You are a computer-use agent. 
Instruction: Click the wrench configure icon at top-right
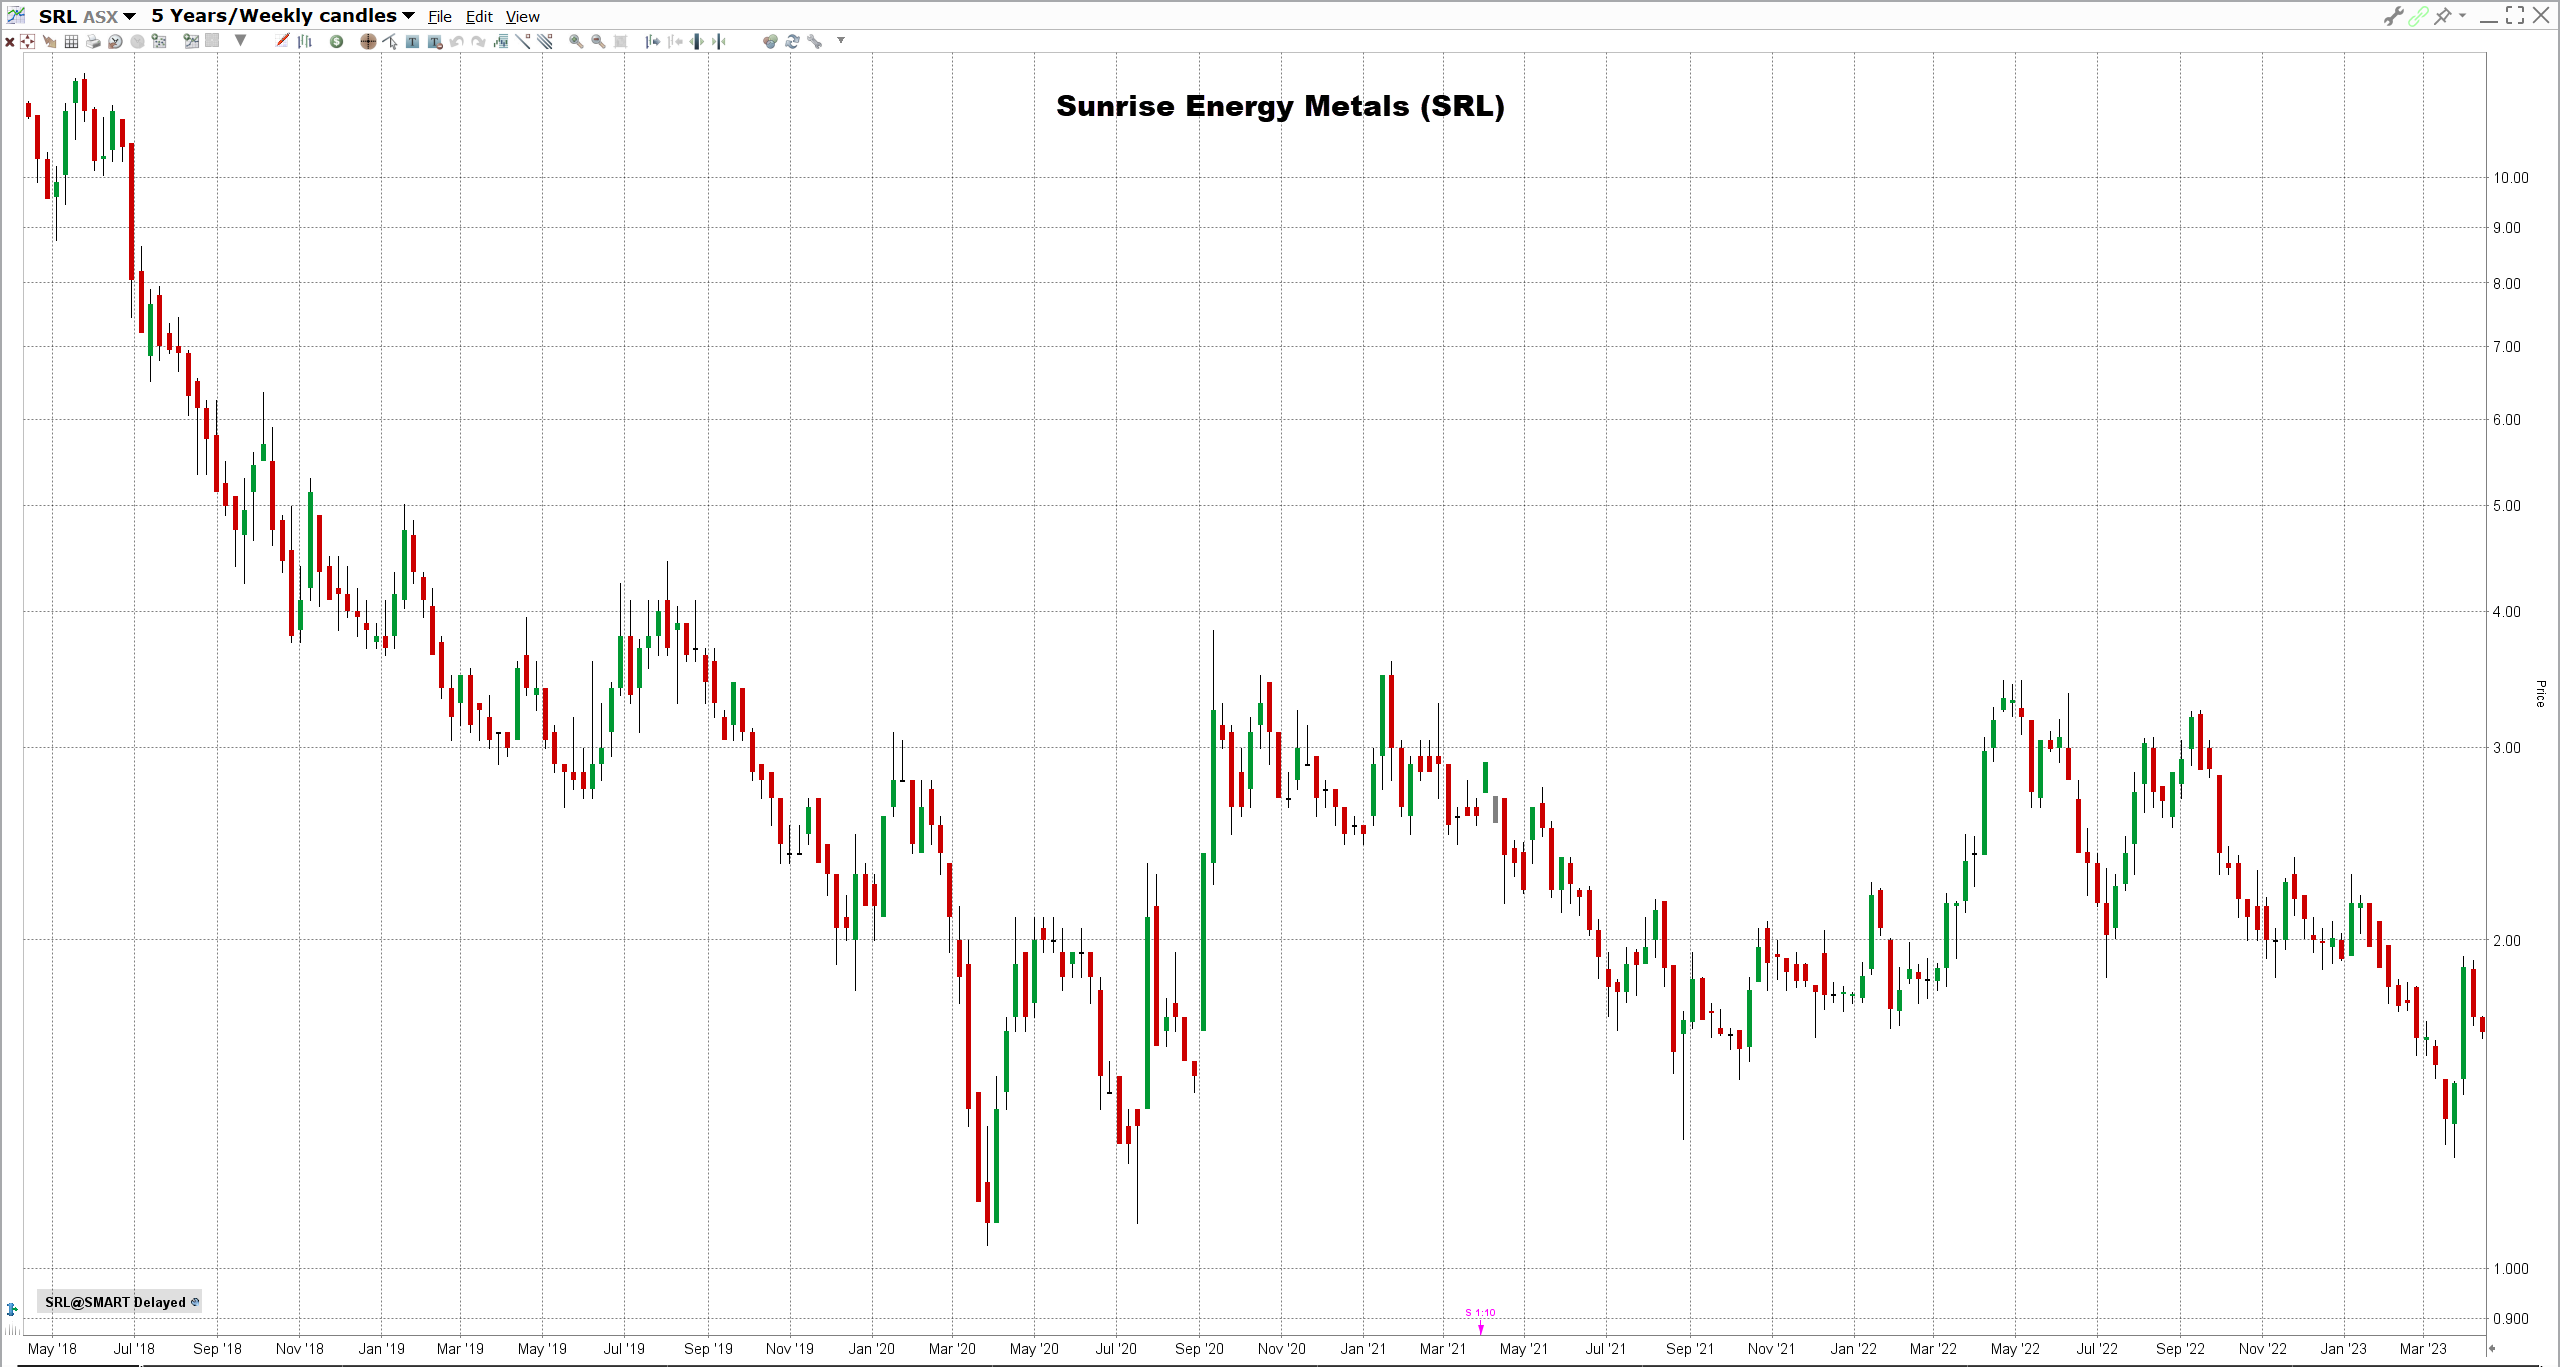click(x=2393, y=15)
